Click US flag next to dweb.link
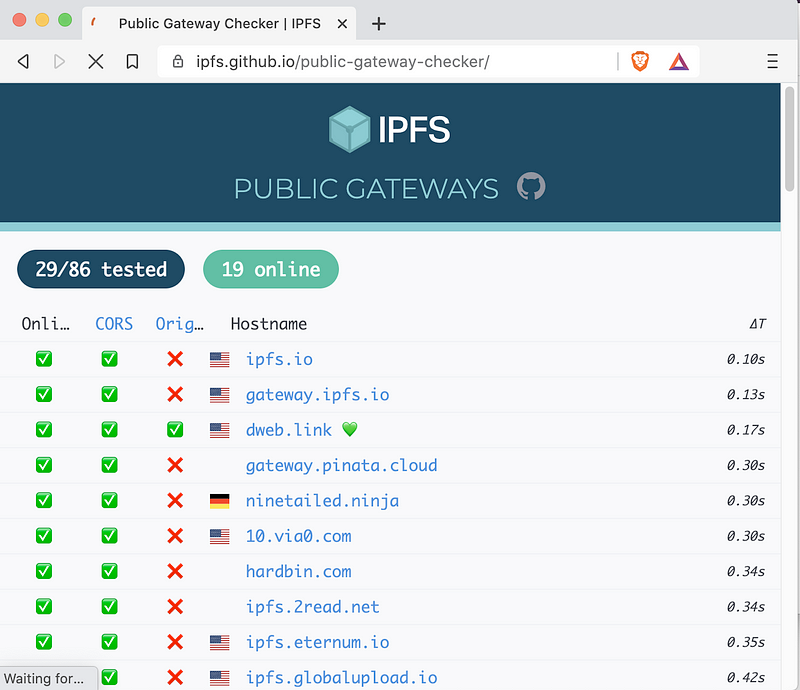 219,430
